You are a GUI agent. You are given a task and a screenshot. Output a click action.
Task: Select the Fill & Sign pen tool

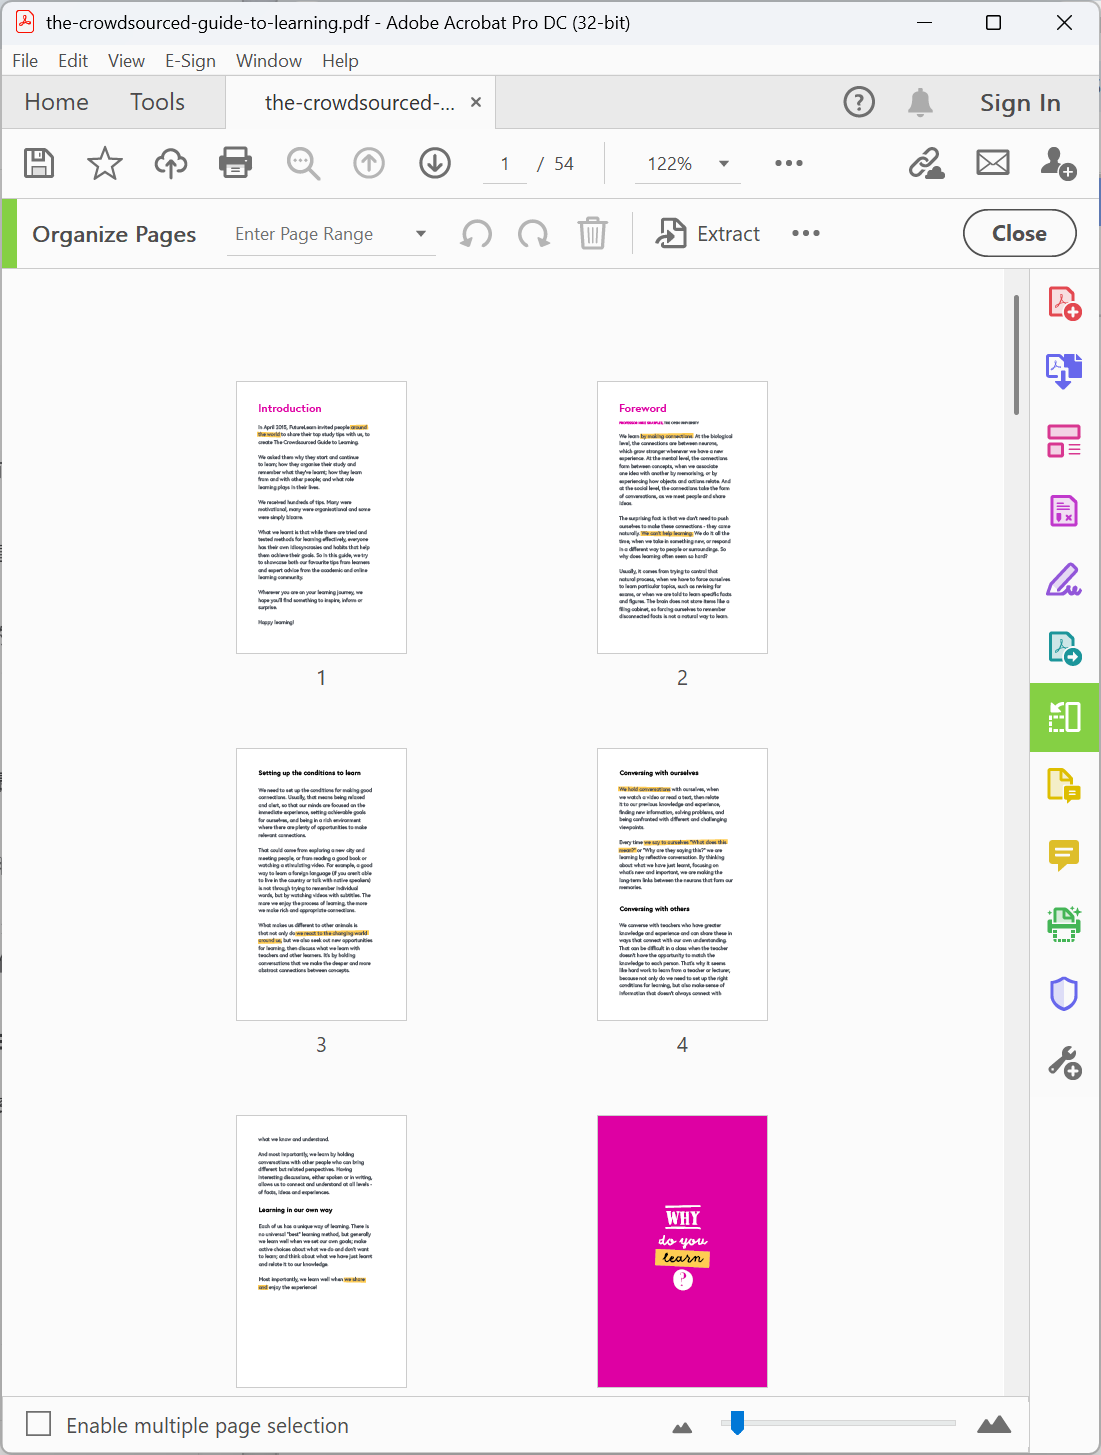pyautogui.click(x=1064, y=580)
